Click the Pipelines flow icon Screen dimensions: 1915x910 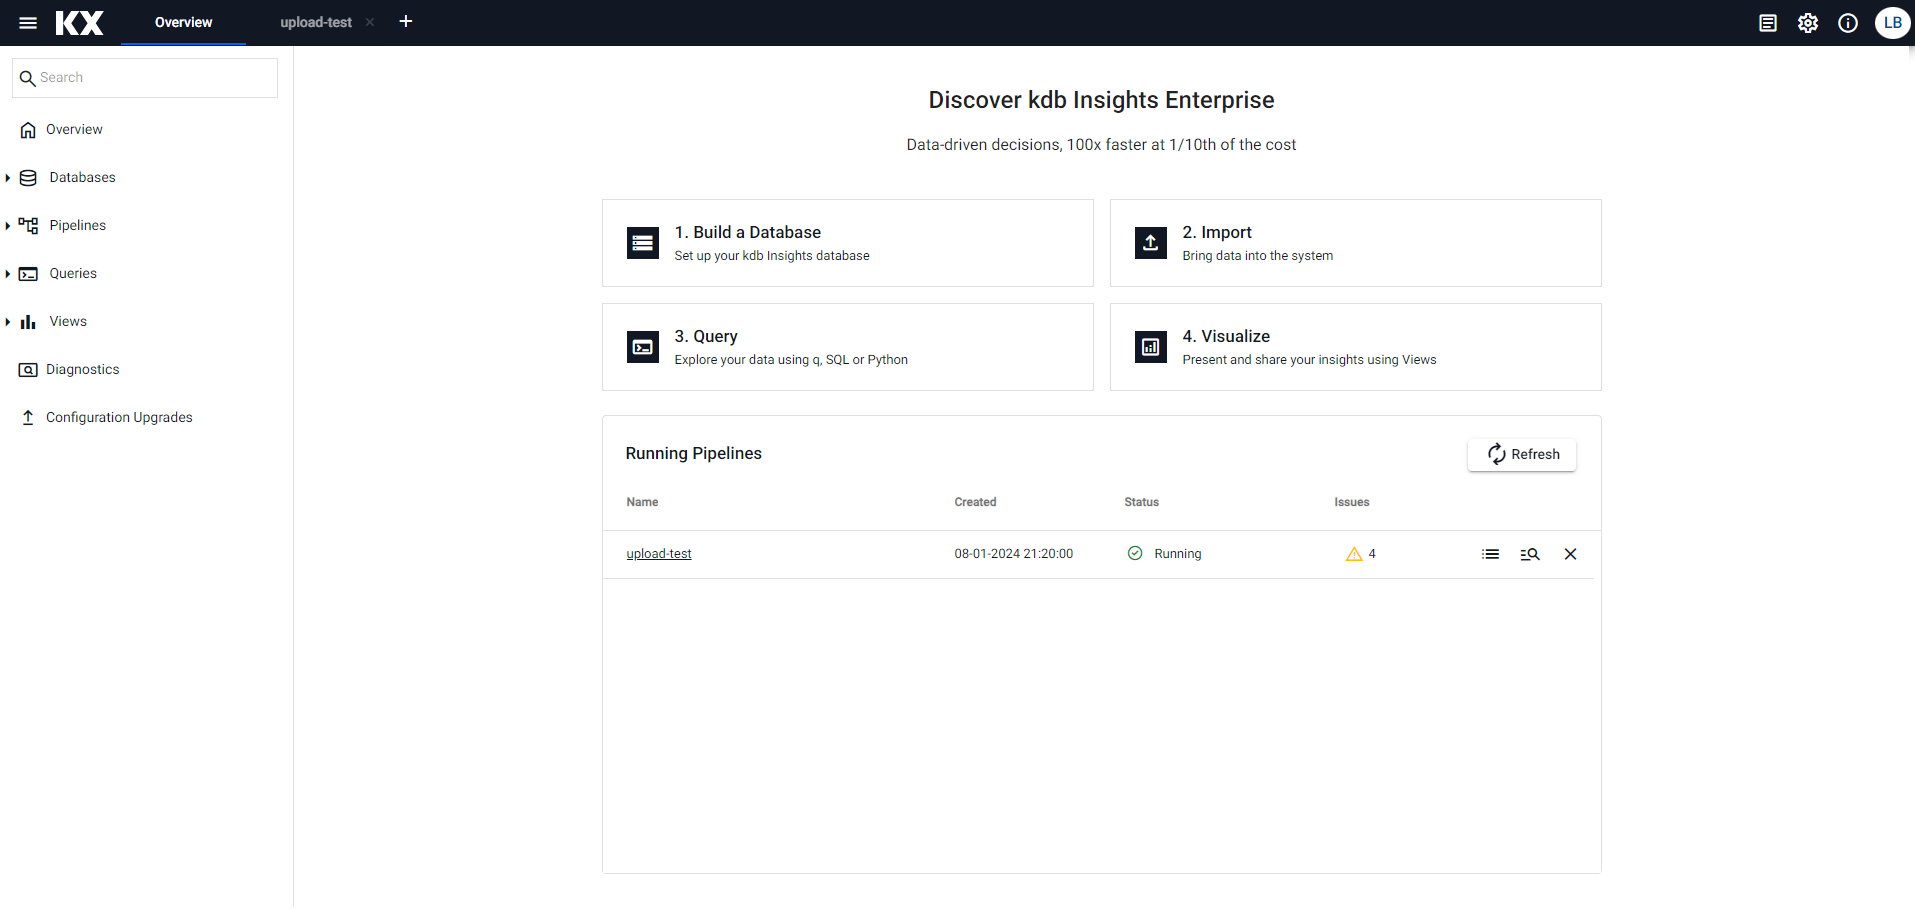(28, 226)
